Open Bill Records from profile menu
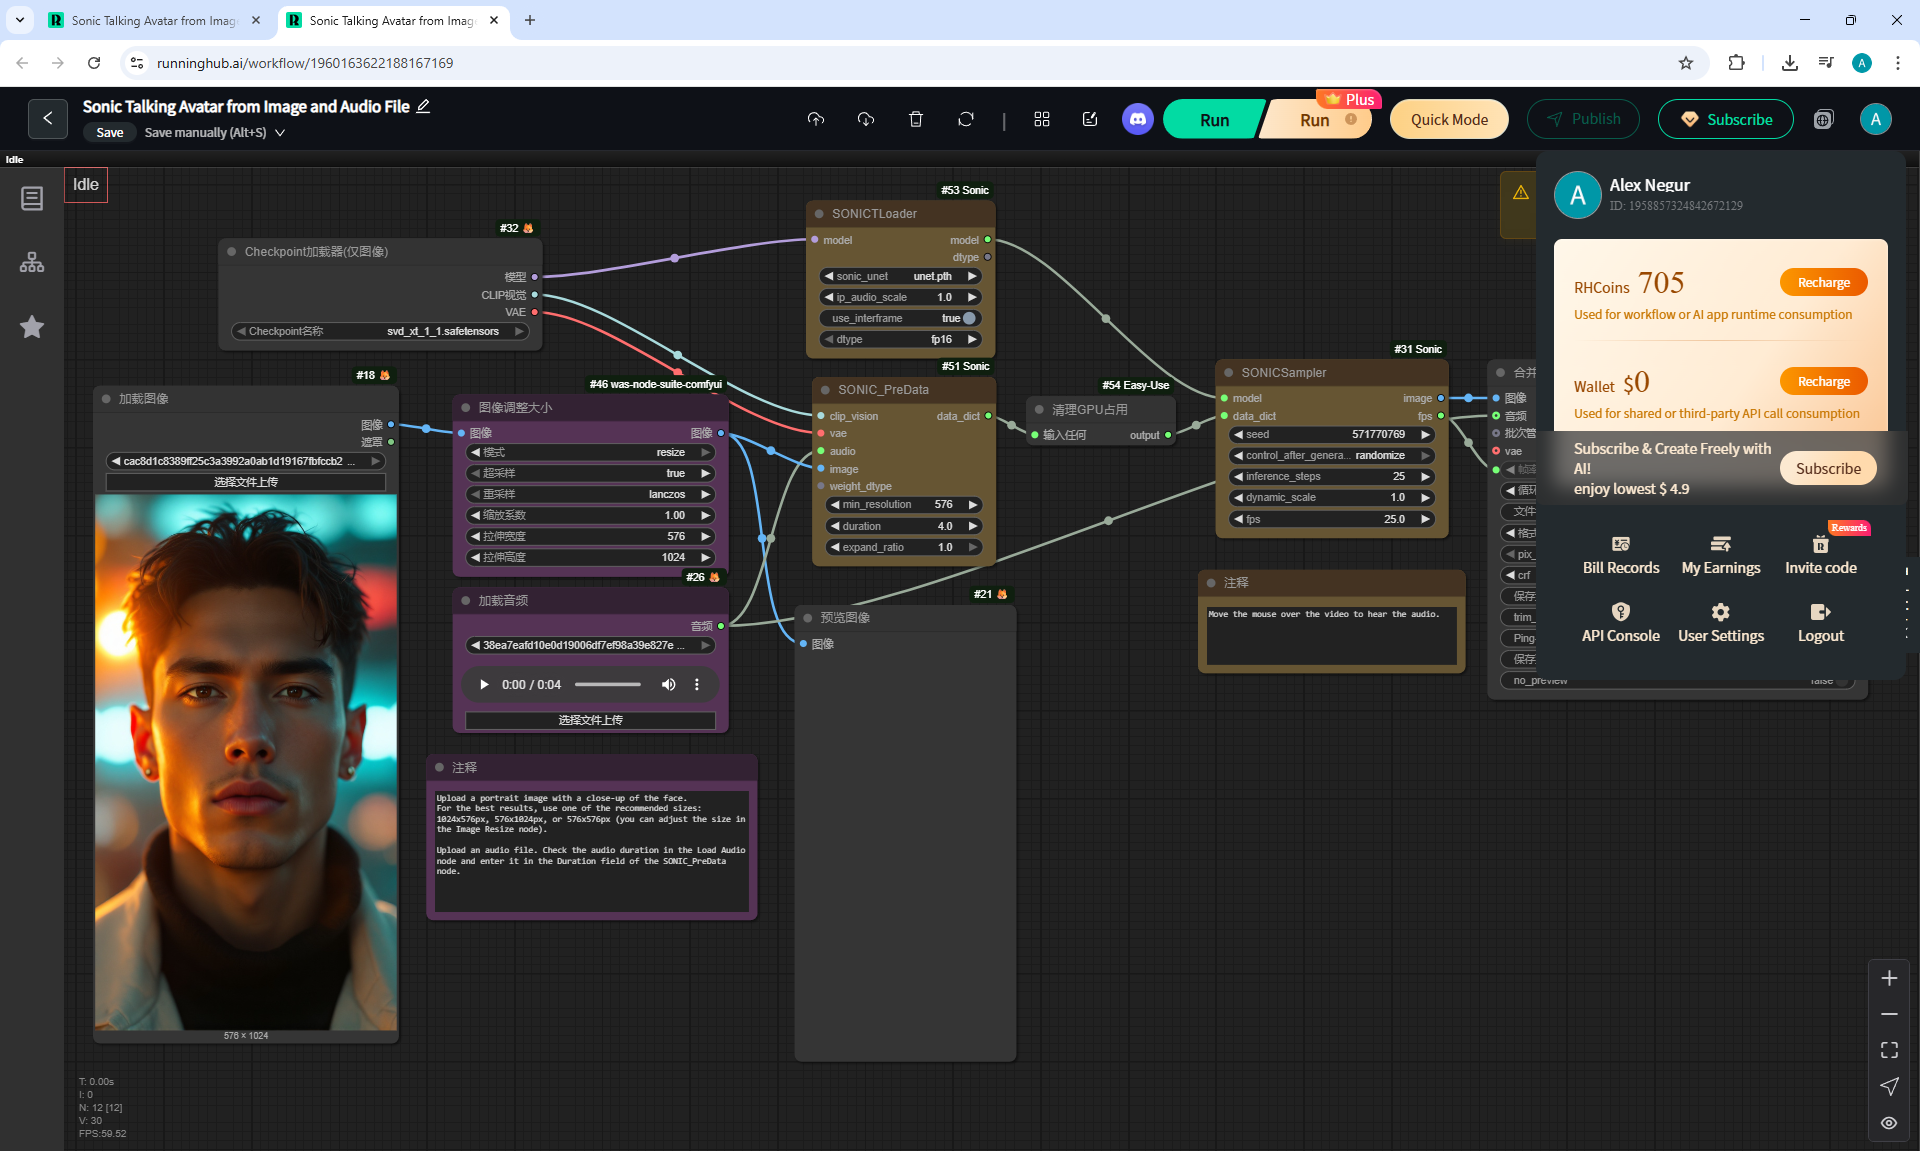This screenshot has width=1920, height=1151. tap(1620, 554)
